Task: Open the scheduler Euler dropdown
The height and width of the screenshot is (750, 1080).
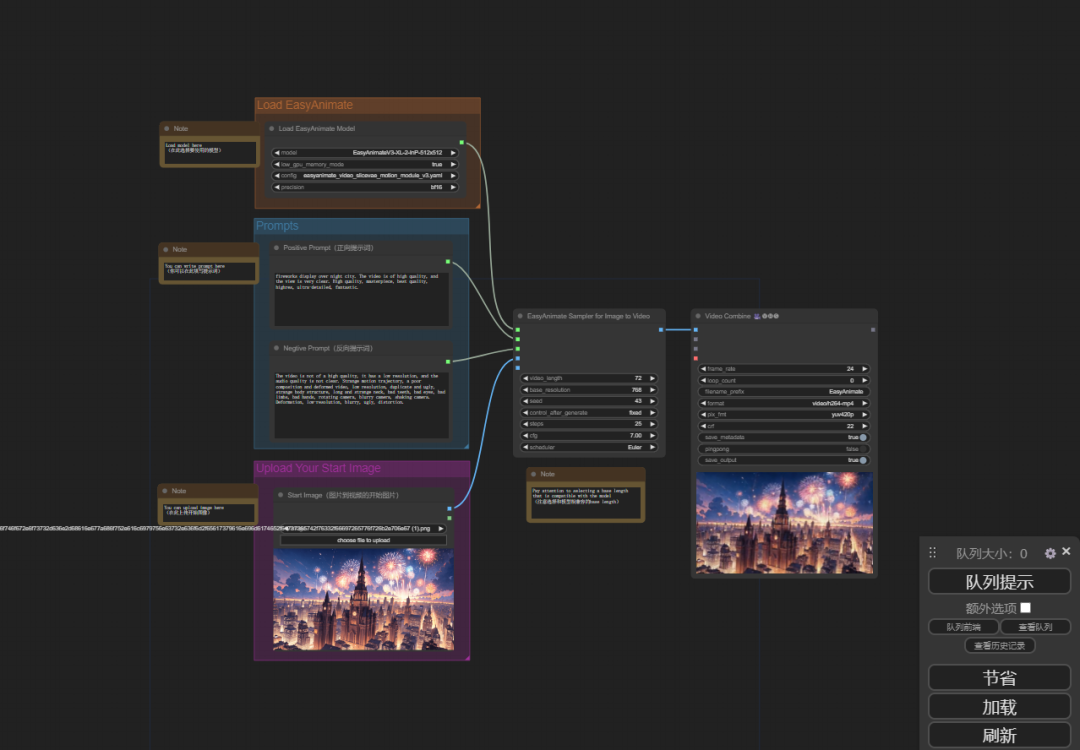Action: (589, 447)
